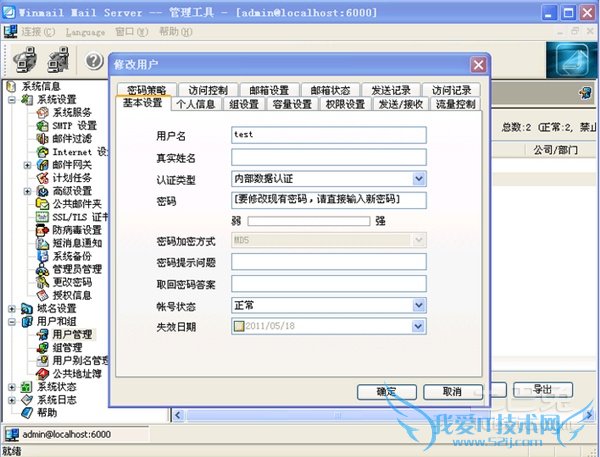Open 管理员管理 in the tree
Viewport: 600px width, 457px height.
[x=77, y=269]
